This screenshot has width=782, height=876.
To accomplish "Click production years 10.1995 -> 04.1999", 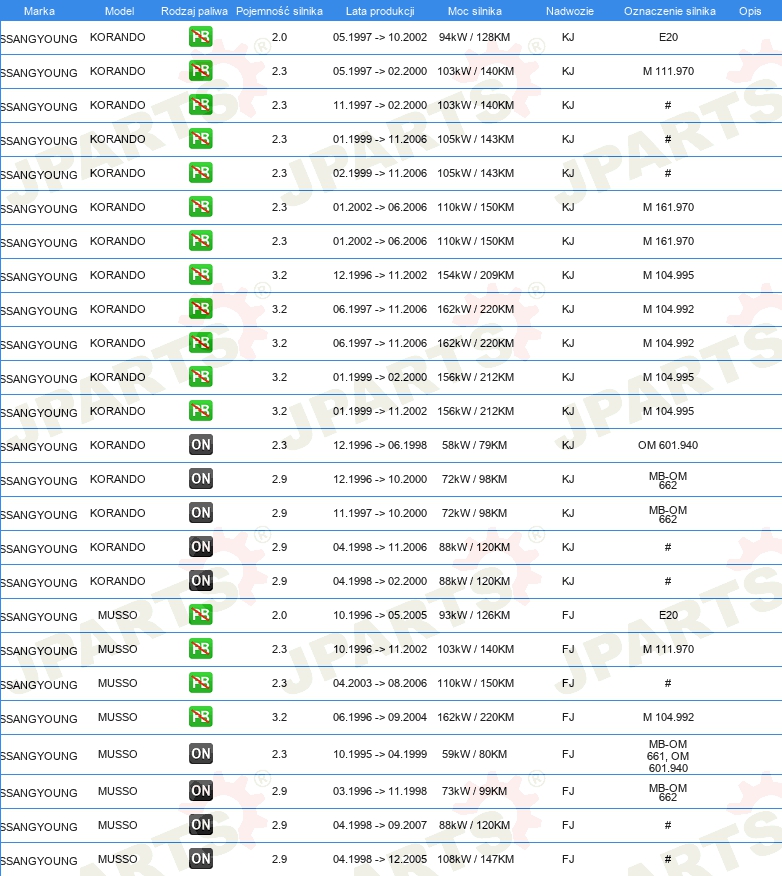I will (380, 754).
